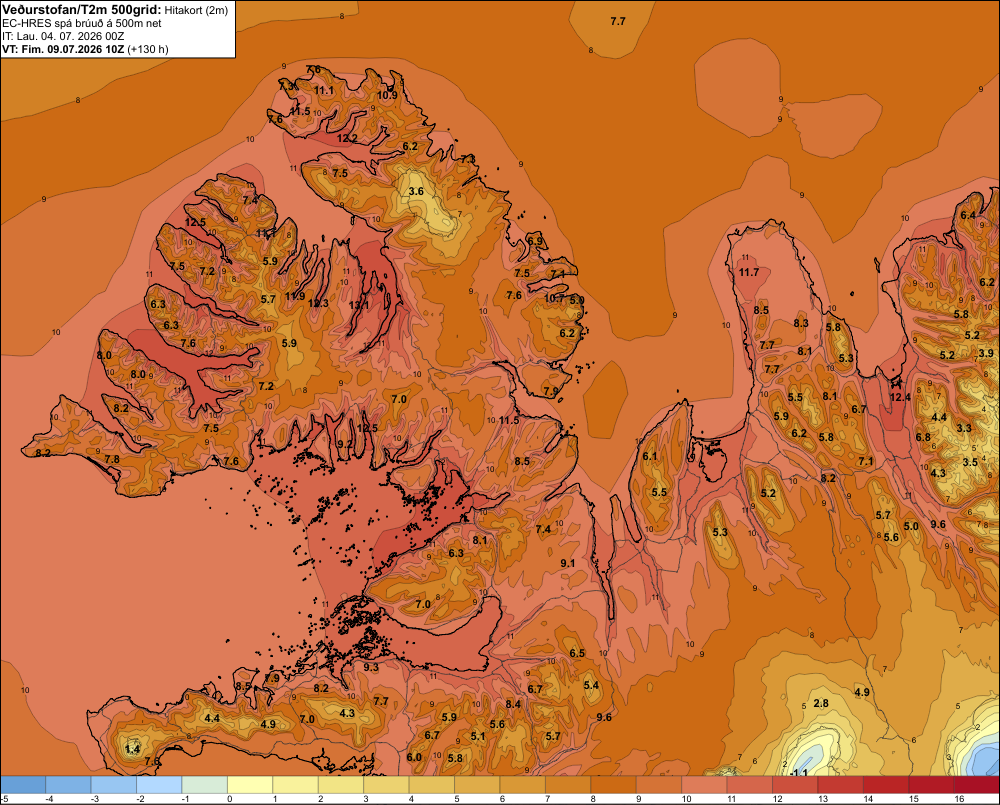Select the 2.8 temperature label
This screenshot has height=805, width=1000.
(x=821, y=703)
